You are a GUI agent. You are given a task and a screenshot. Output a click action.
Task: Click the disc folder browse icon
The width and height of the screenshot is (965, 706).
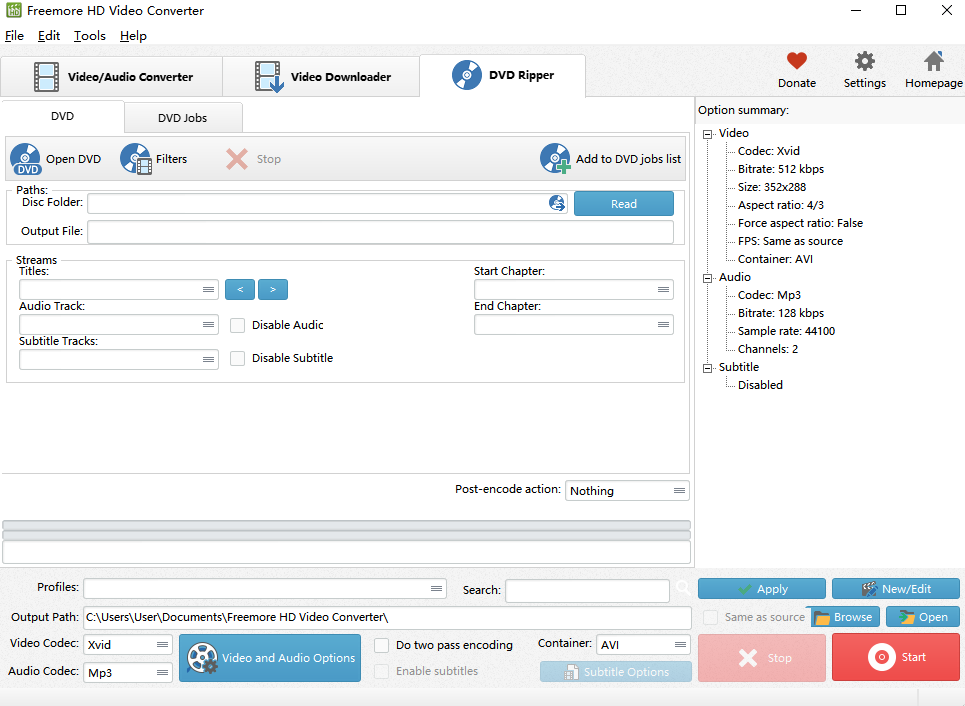[557, 203]
